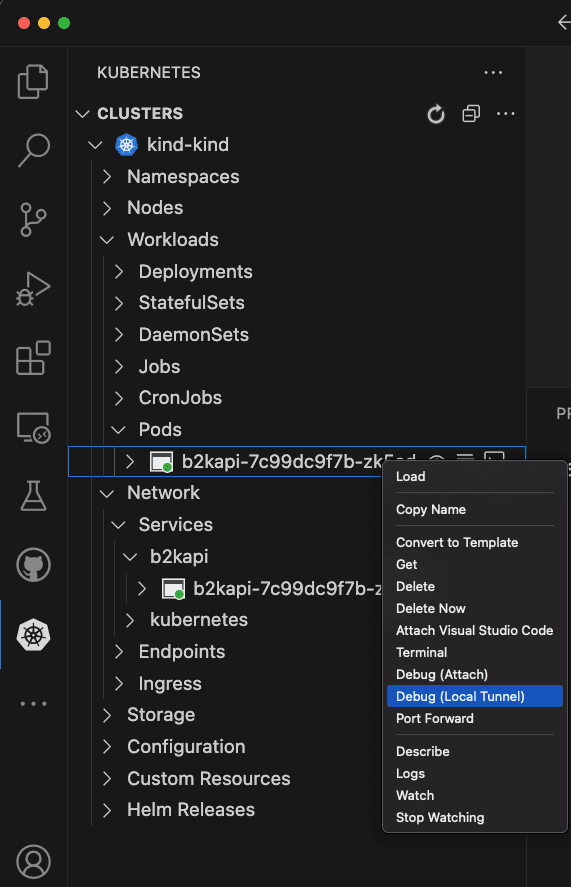This screenshot has height=887, width=571.
Task: Click the b2kapi pod icon under Pods
Action: point(161,462)
